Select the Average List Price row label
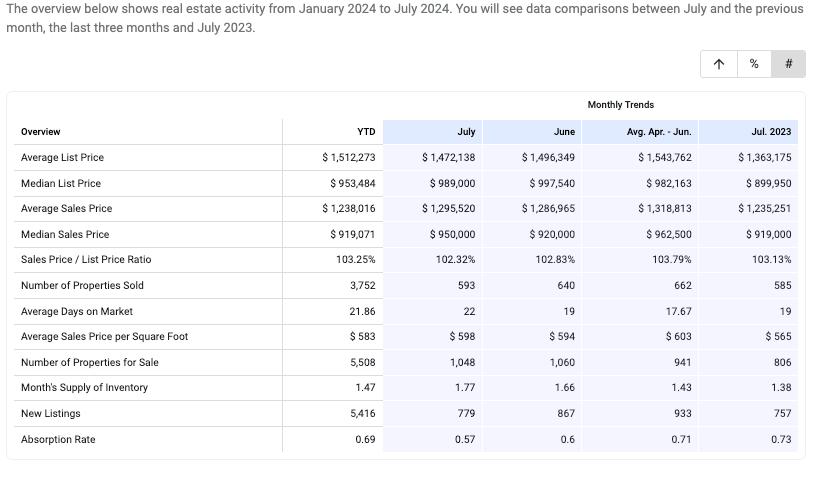 [62, 158]
